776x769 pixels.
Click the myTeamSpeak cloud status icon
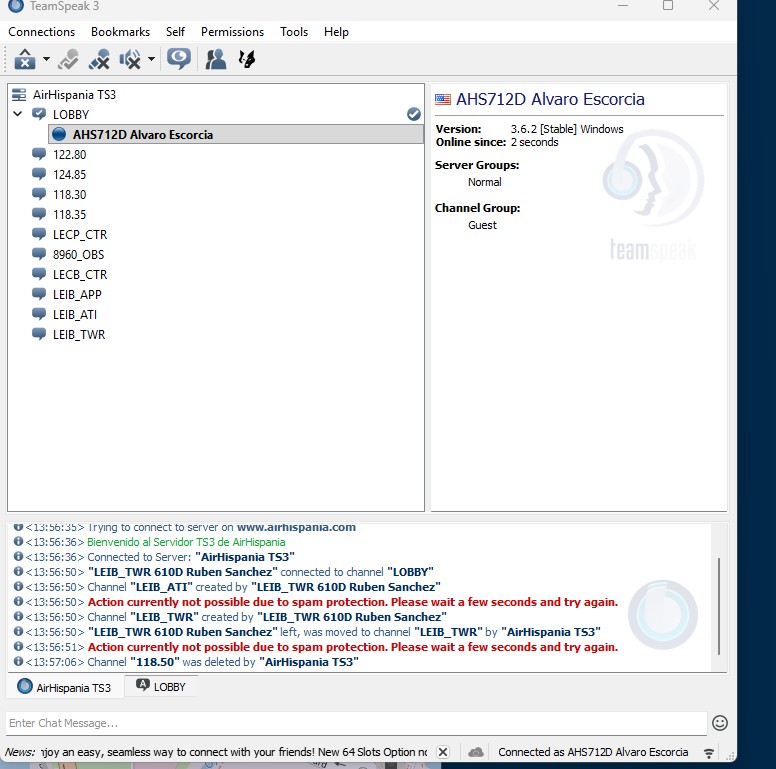click(x=476, y=752)
